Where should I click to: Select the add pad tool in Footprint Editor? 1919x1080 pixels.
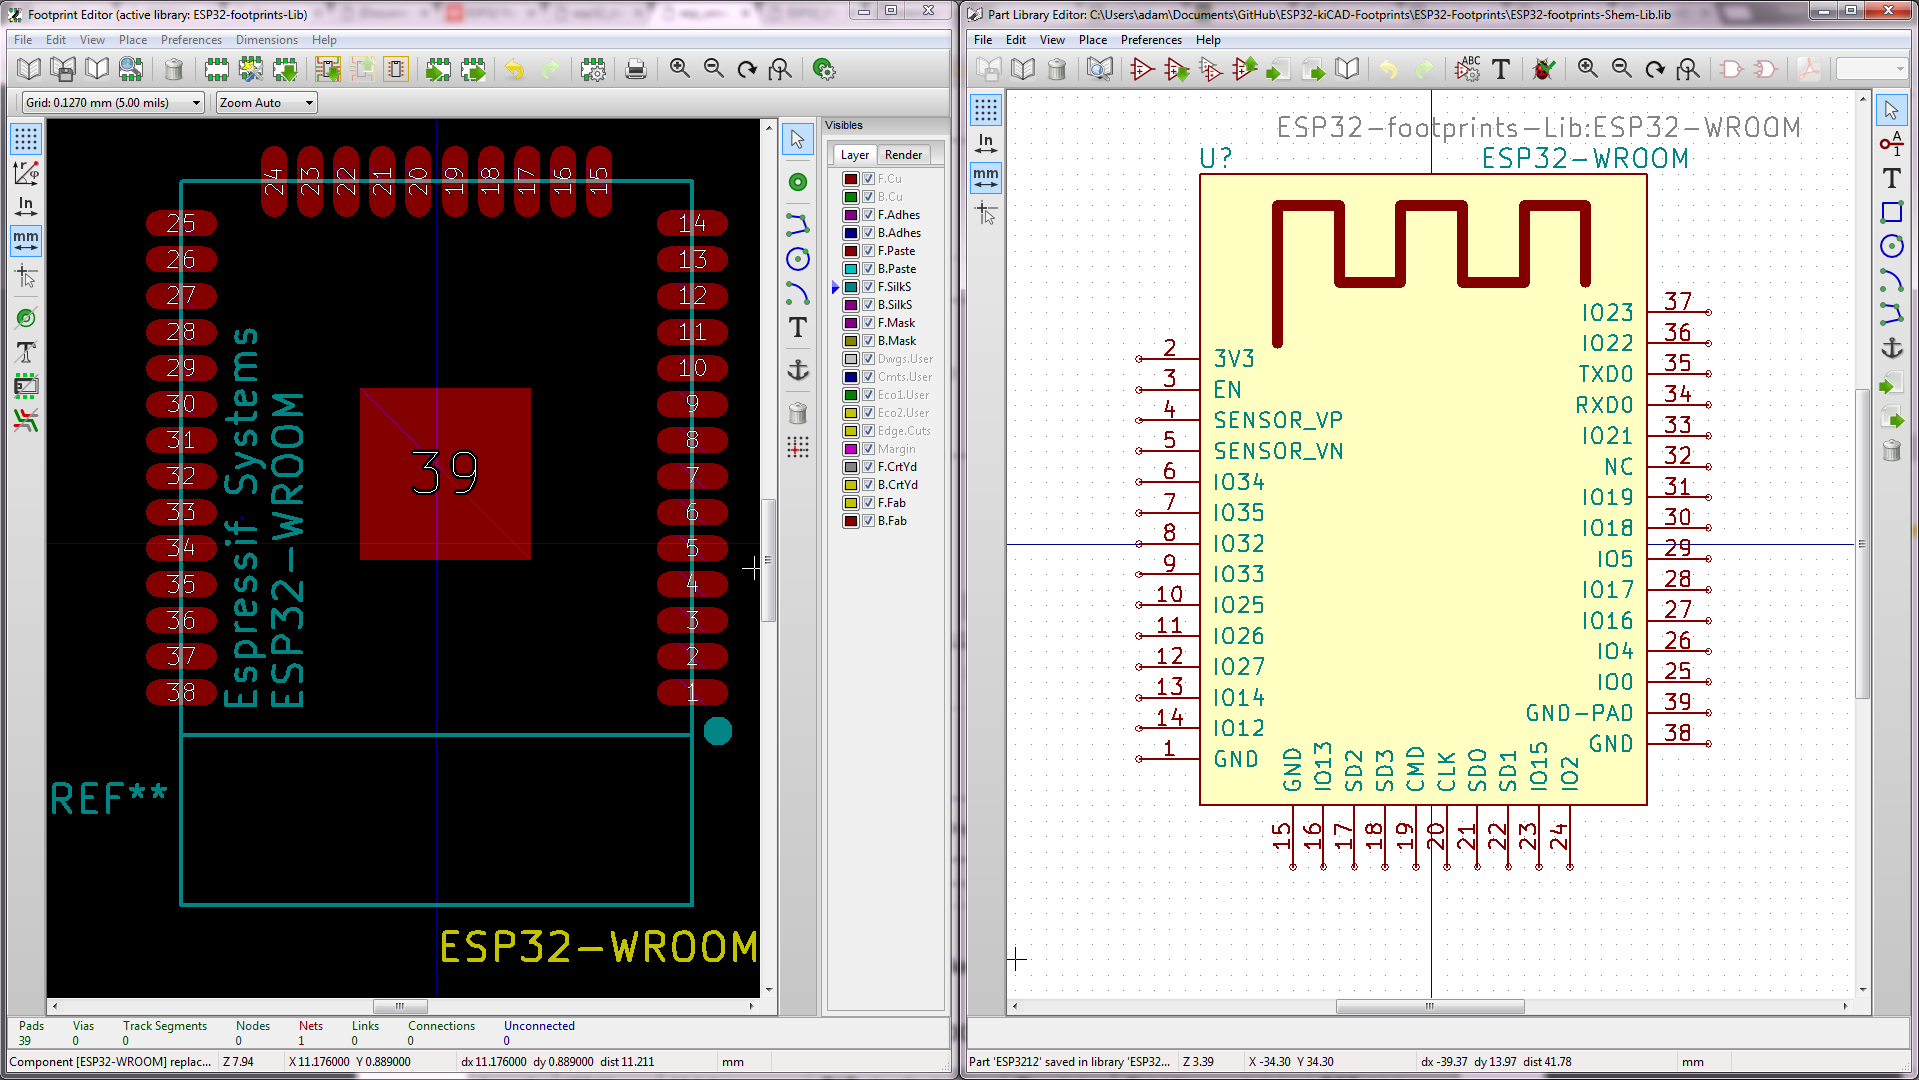point(798,182)
